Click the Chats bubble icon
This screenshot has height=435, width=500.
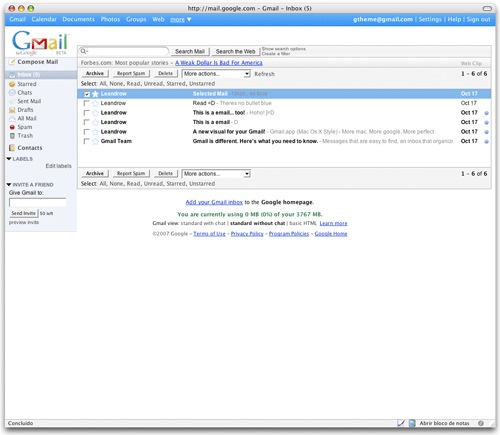[x=12, y=93]
